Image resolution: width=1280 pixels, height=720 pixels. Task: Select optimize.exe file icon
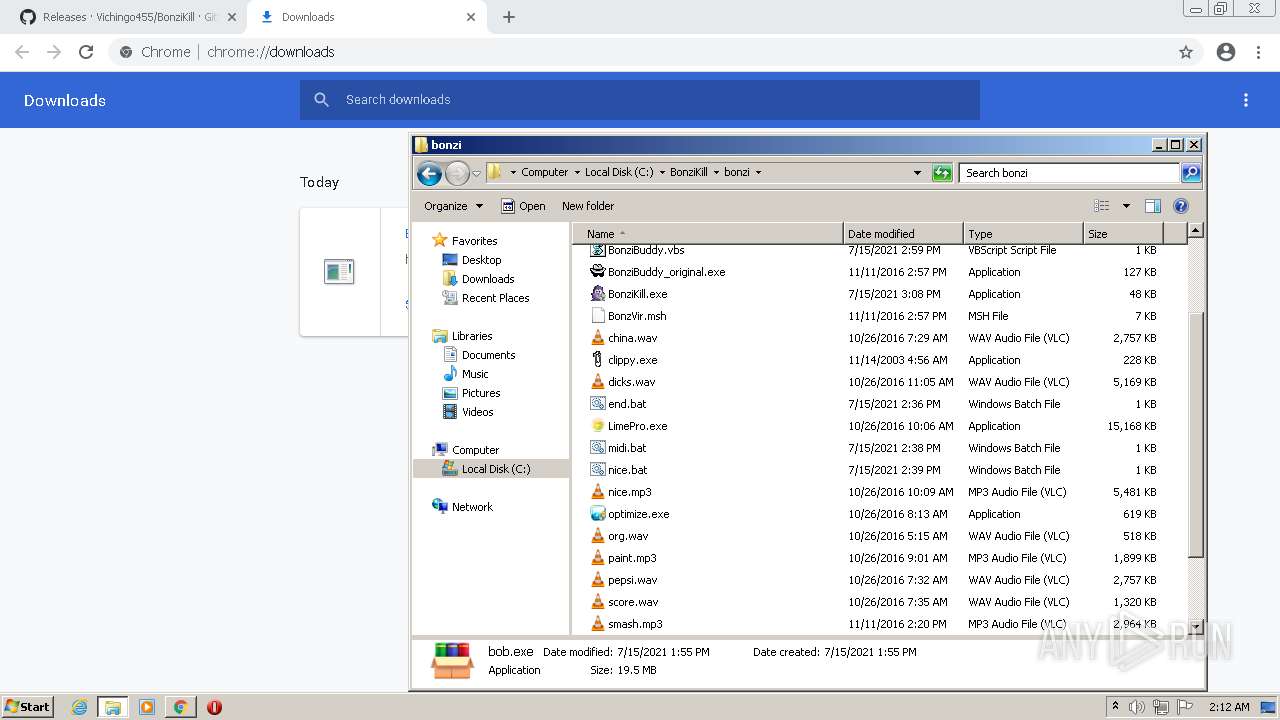598,514
